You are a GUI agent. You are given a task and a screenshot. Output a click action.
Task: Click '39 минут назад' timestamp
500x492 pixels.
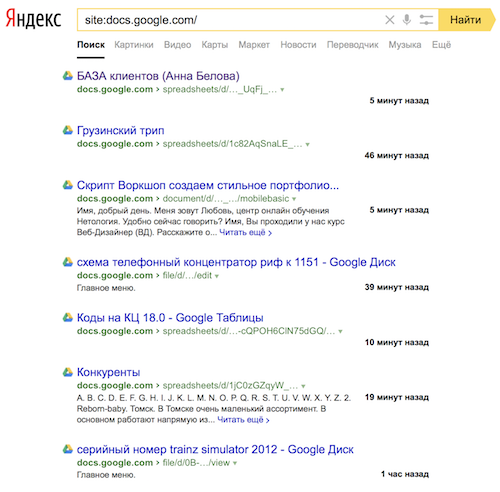(x=397, y=287)
